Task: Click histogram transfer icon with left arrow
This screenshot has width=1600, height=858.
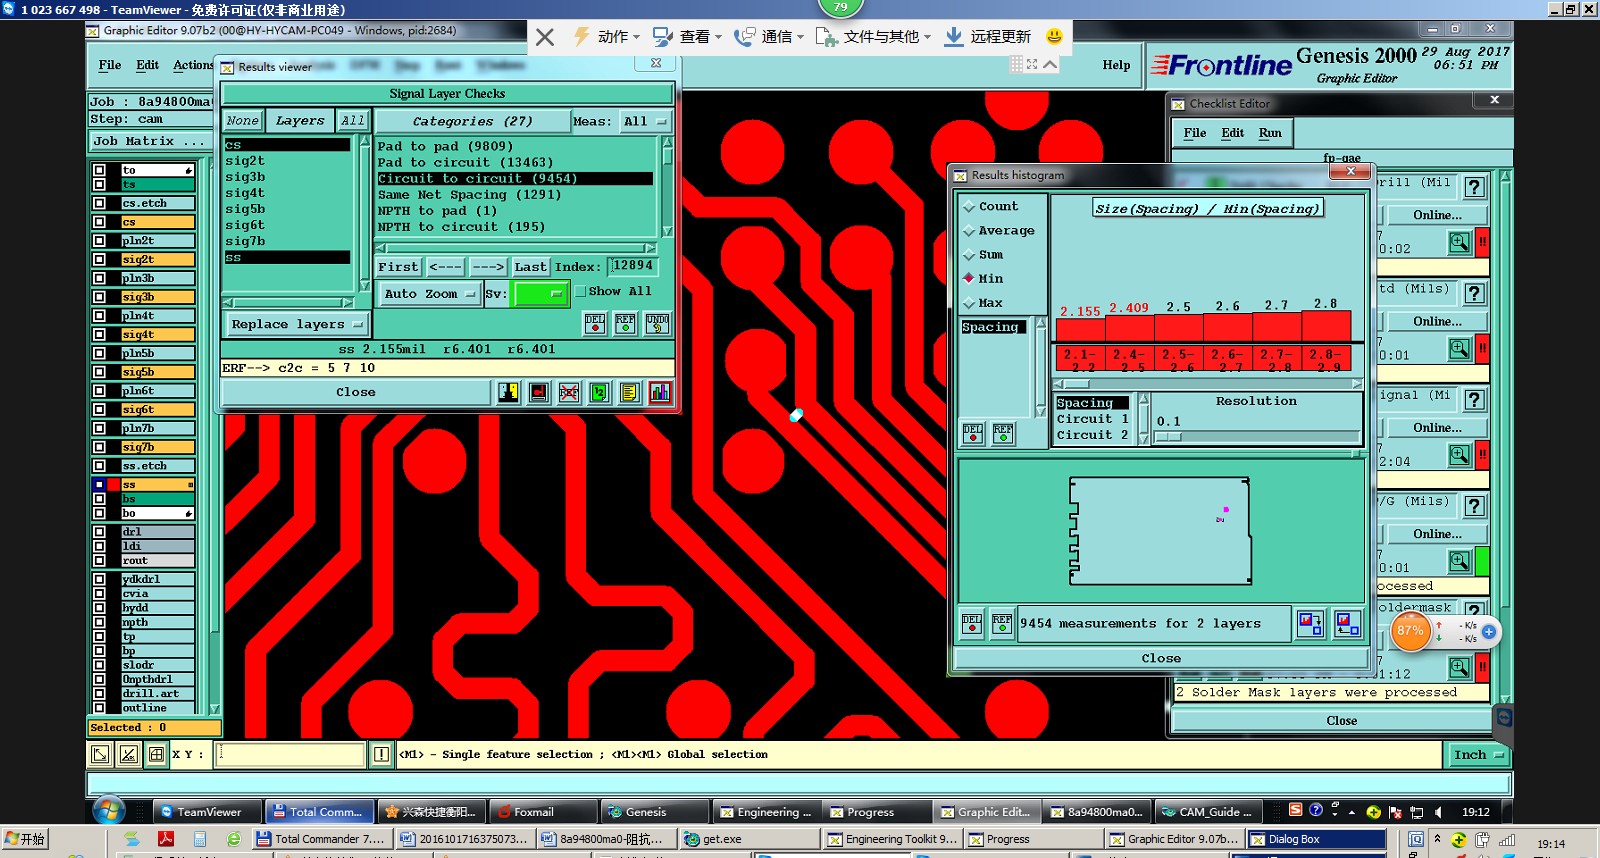Action: pyautogui.click(x=1347, y=623)
